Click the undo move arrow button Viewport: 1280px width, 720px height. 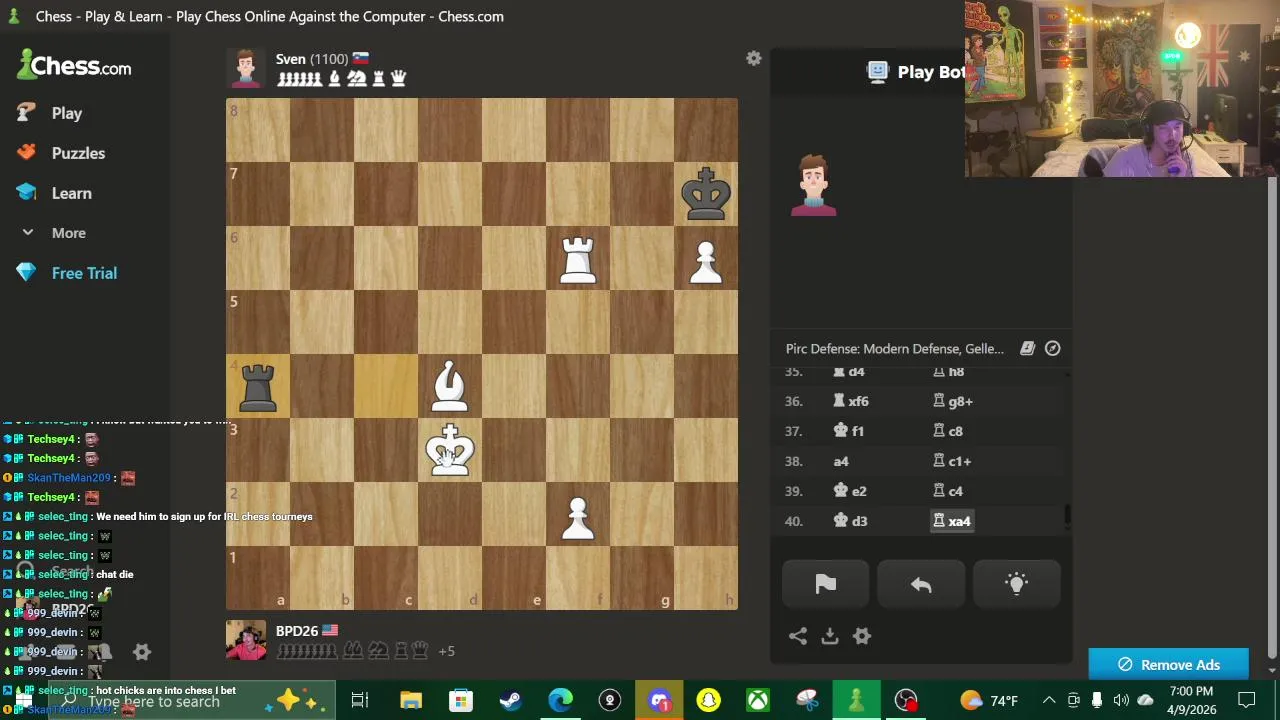point(921,585)
